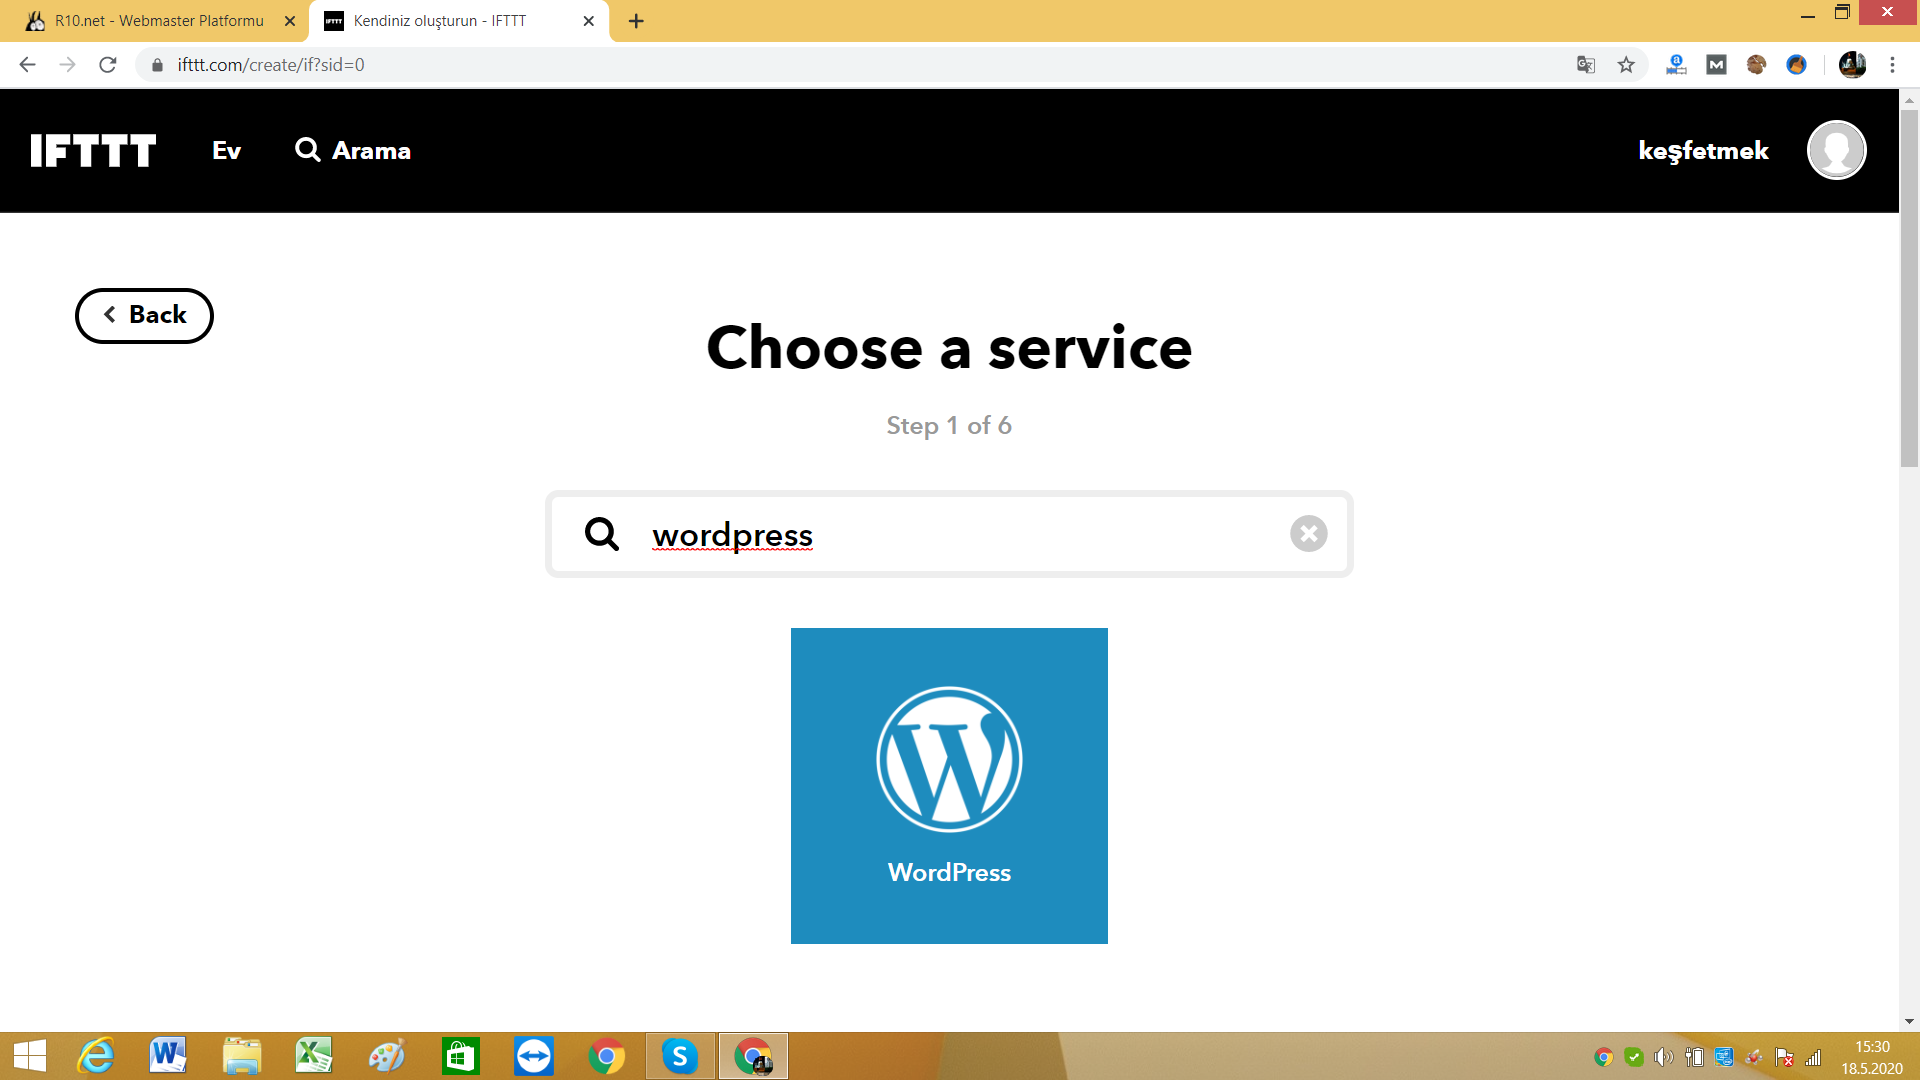Check the battery power tray icon
This screenshot has width=1920, height=1080.
(x=1694, y=1057)
